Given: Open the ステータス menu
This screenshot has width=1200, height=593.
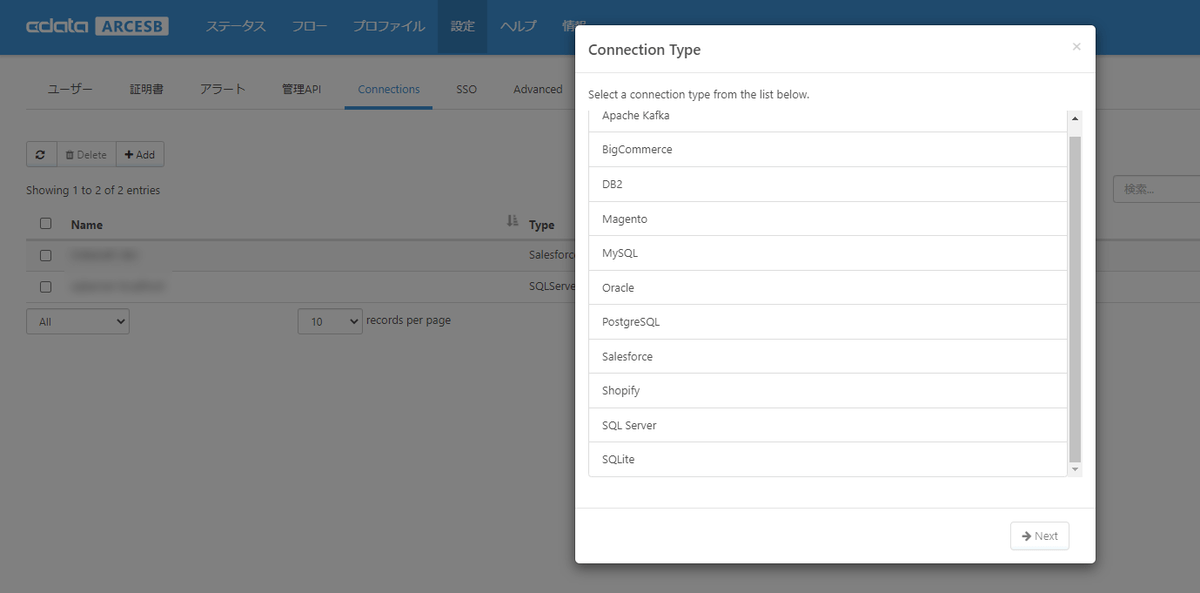Looking at the screenshot, I should coord(236,26).
